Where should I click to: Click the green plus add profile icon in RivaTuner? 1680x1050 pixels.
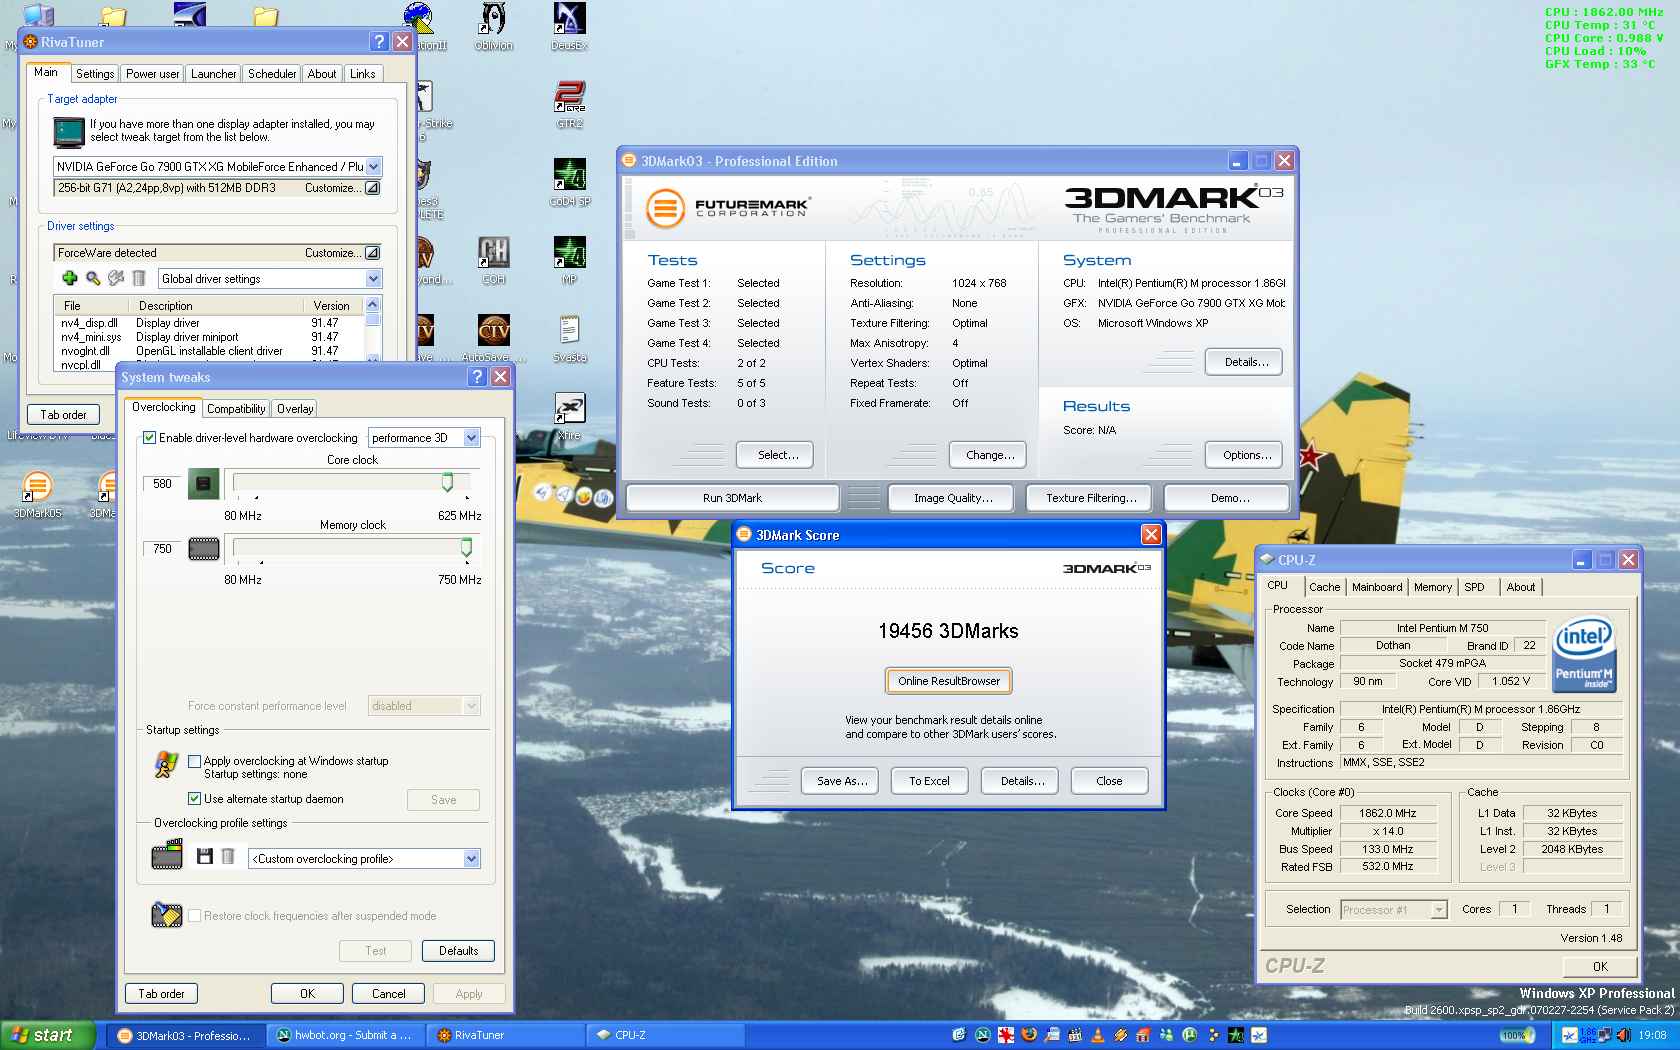pyautogui.click(x=70, y=278)
